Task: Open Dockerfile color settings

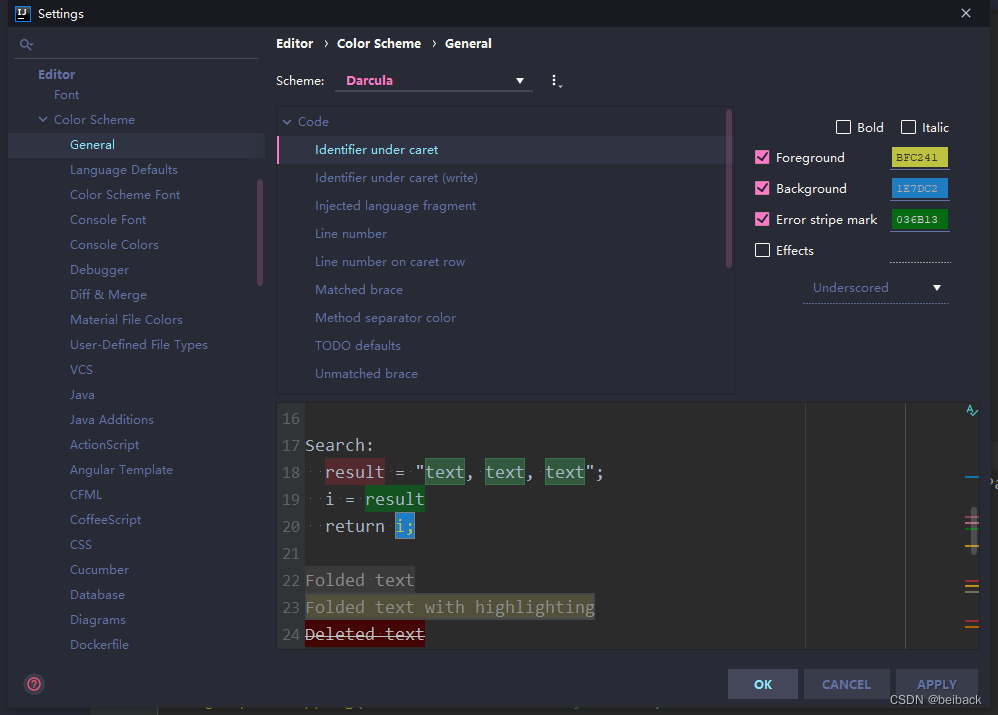Action: coord(99,644)
